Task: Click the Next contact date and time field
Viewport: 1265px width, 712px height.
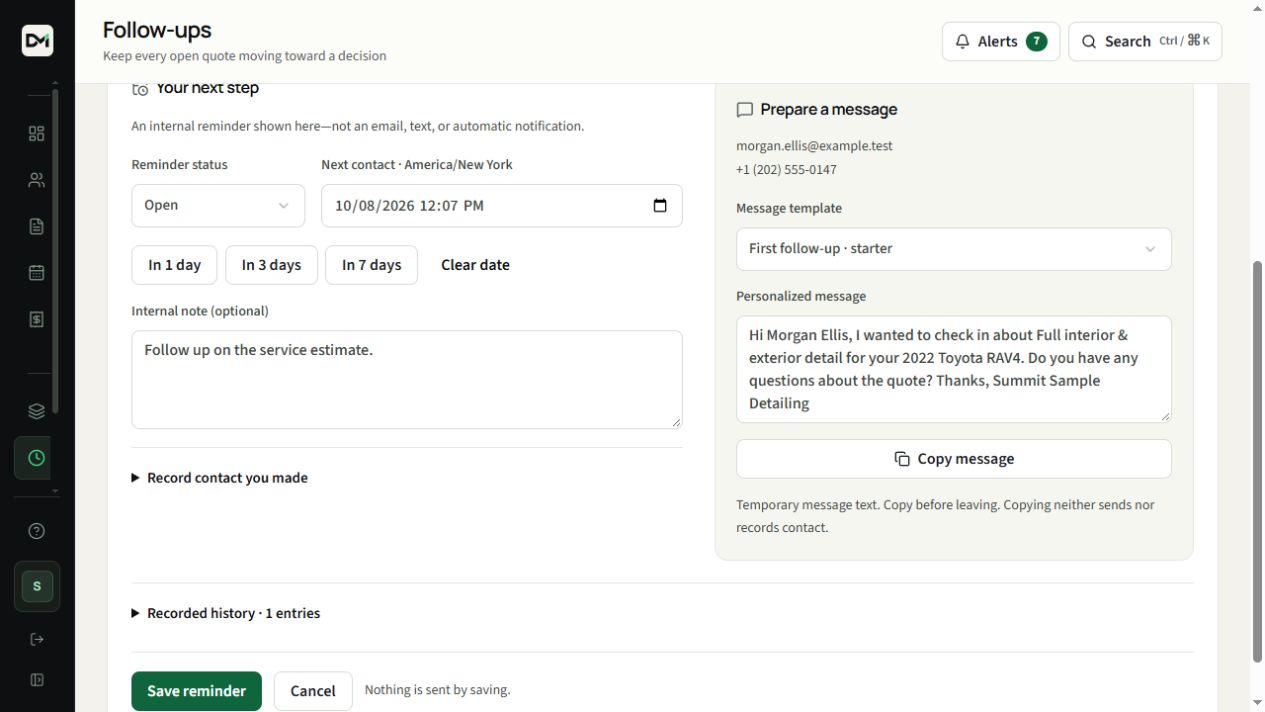Action: point(501,205)
